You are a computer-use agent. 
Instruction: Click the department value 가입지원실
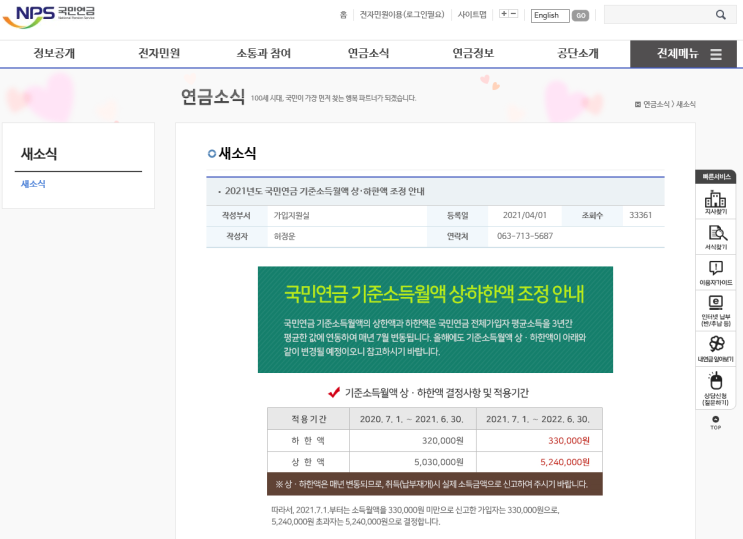tap(291, 216)
